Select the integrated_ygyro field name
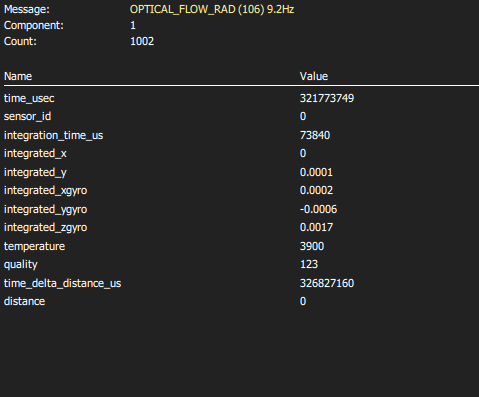This screenshot has width=479, height=397. pyautogui.click(x=45, y=209)
